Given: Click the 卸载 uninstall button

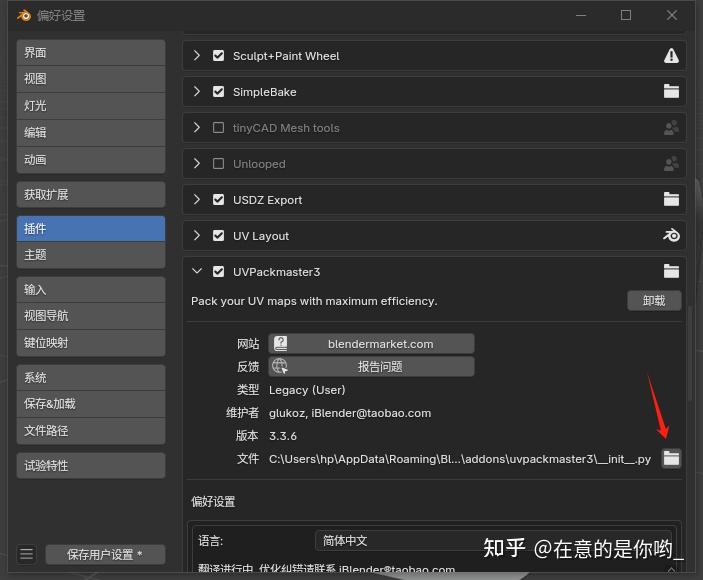Looking at the screenshot, I should click(x=654, y=300).
